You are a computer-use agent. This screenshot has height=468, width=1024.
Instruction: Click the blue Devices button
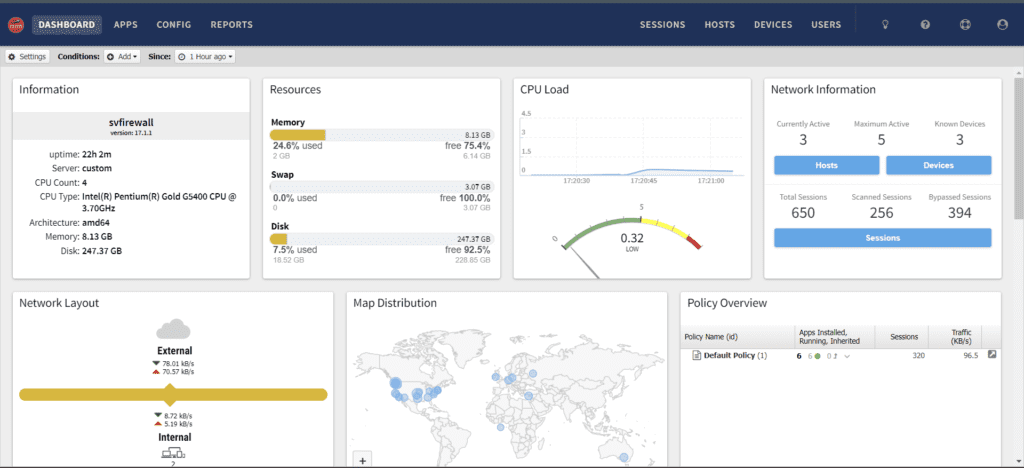938,165
